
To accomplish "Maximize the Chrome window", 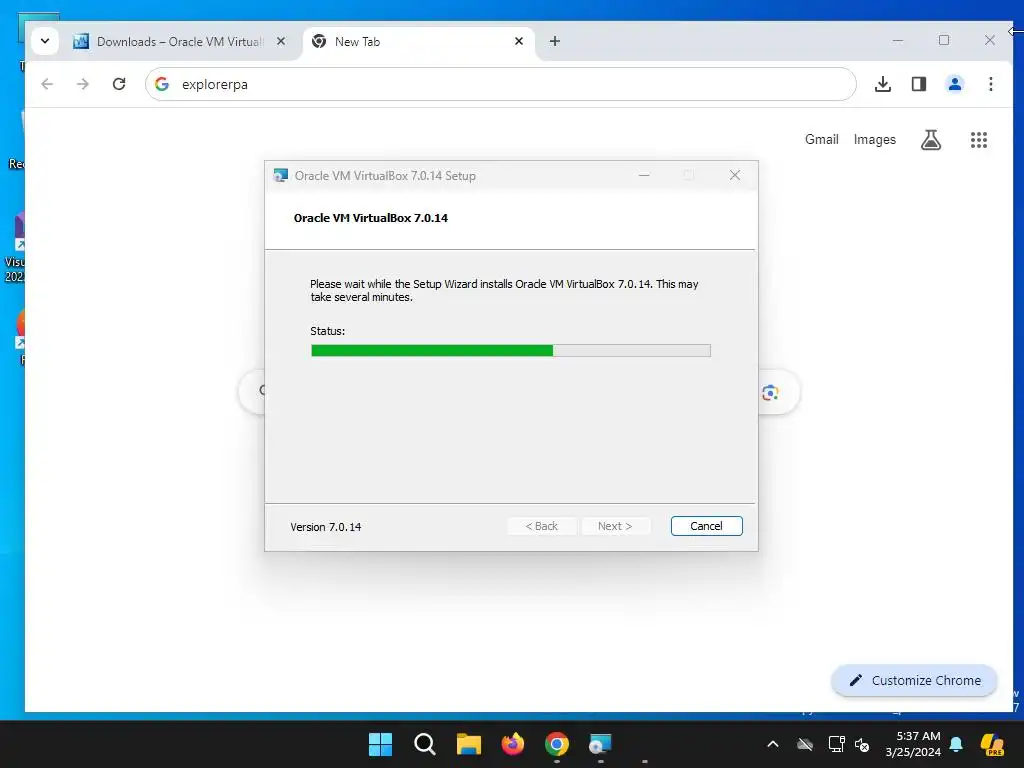I will point(944,40).
